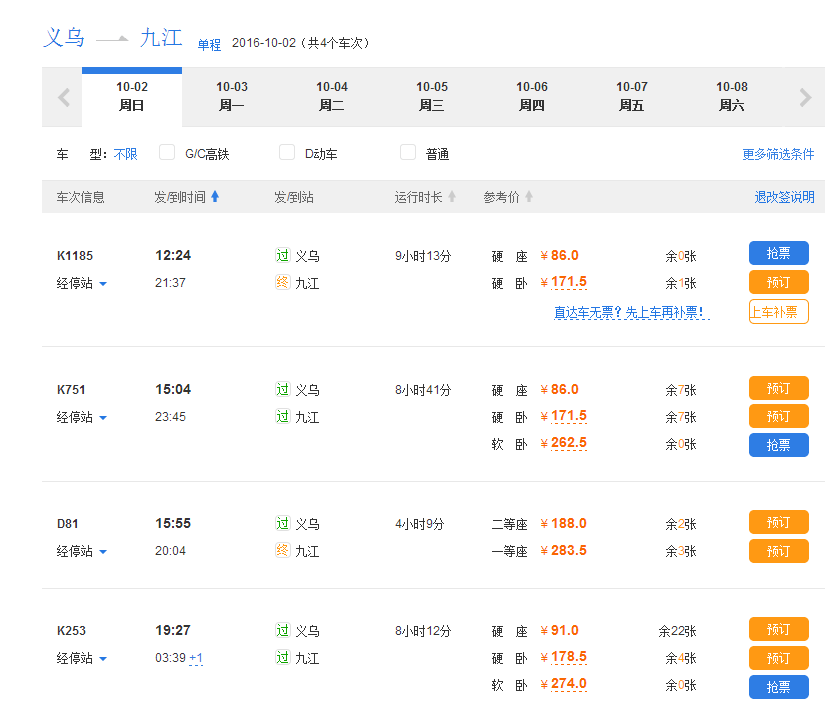
Task: Book D81 二等座 with 预订
Action: 778,522
